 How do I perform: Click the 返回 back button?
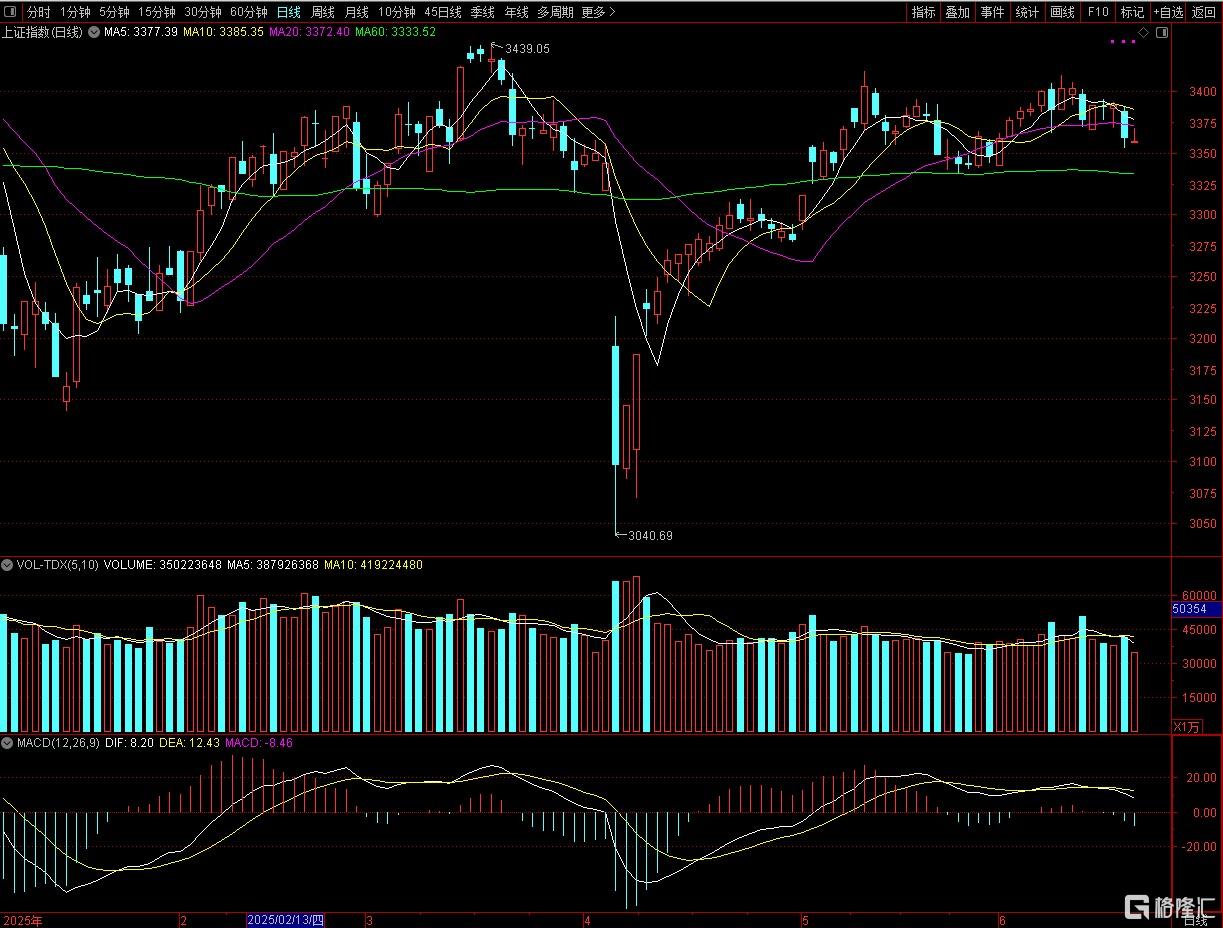pos(1204,12)
